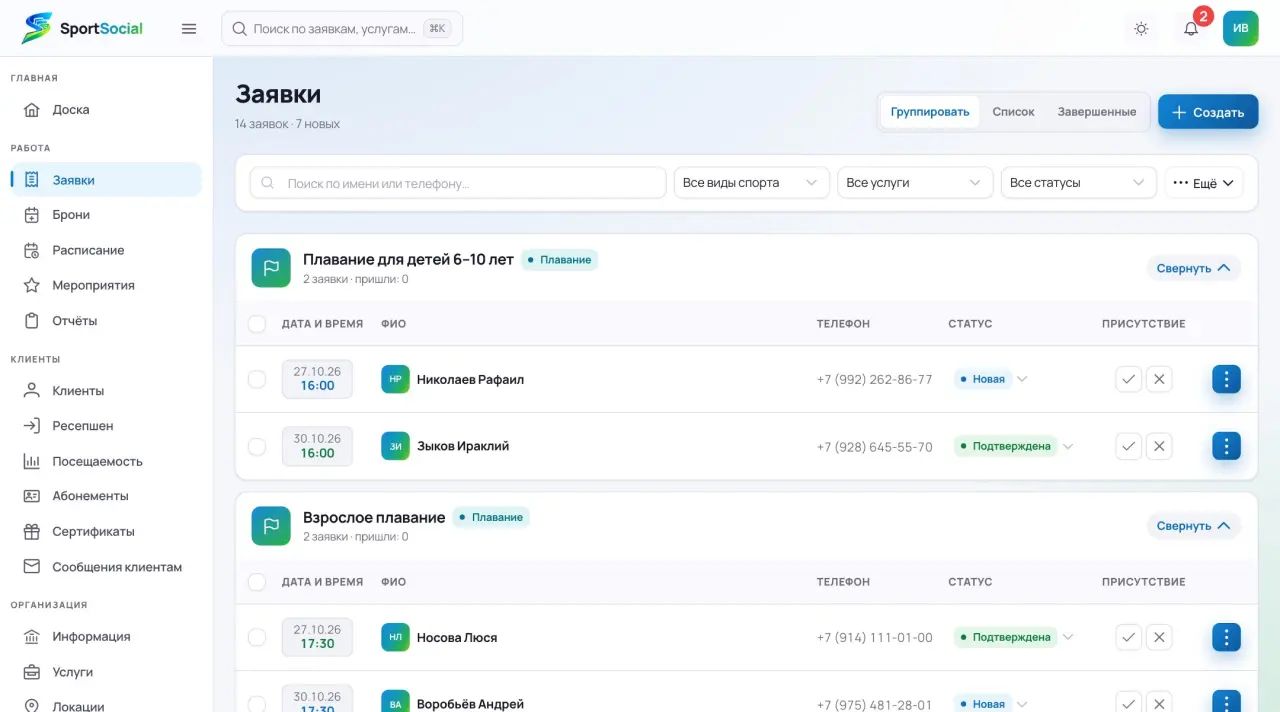Open three-dot actions for Носова Люся
Image resolution: width=1280 pixels, height=712 pixels.
tap(1226, 638)
